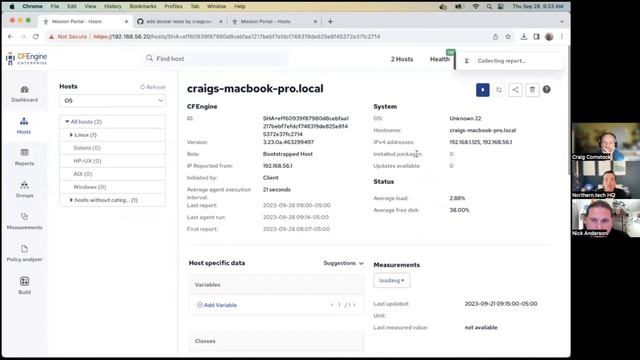Open the loadavg measurement dropdown
This screenshot has height=360, width=640.
coord(391,280)
